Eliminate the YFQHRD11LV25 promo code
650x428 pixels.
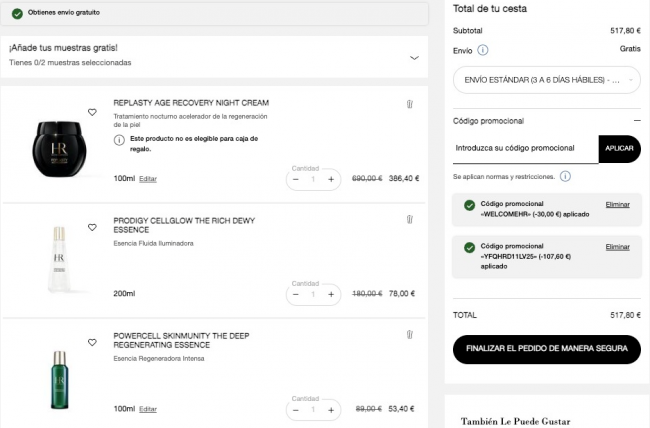617,246
